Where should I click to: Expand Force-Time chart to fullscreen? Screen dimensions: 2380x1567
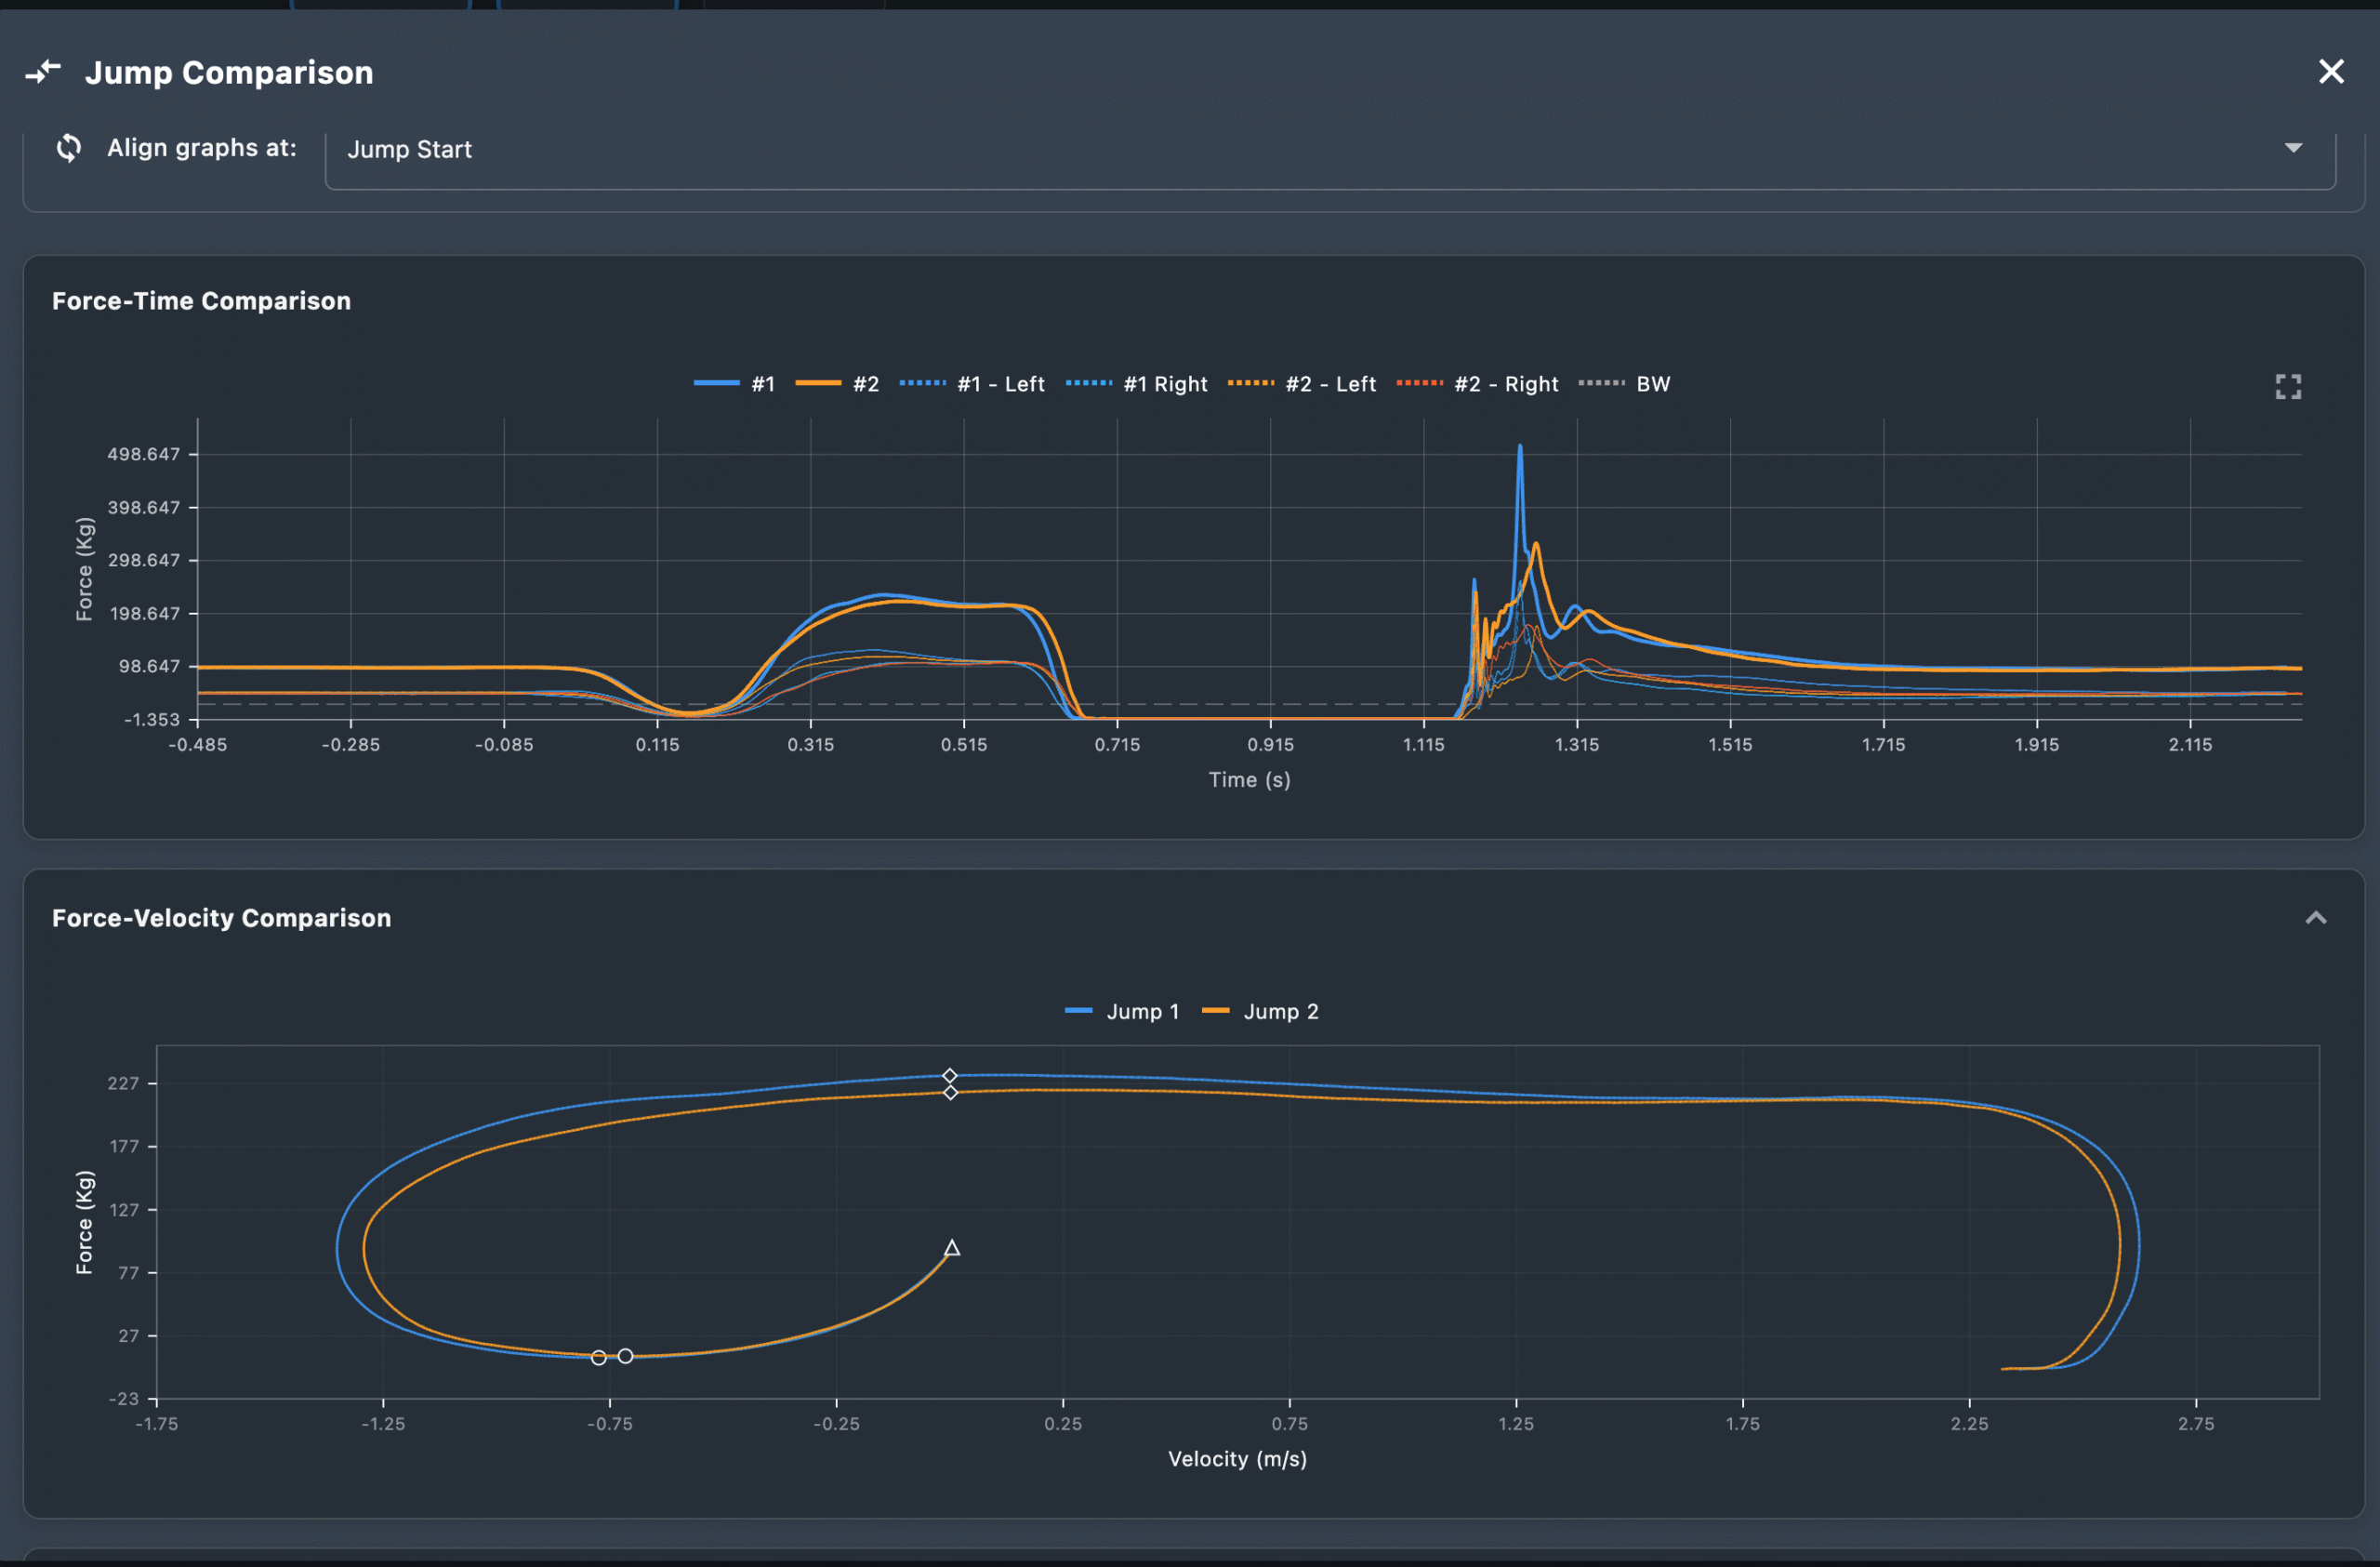[x=2288, y=387]
